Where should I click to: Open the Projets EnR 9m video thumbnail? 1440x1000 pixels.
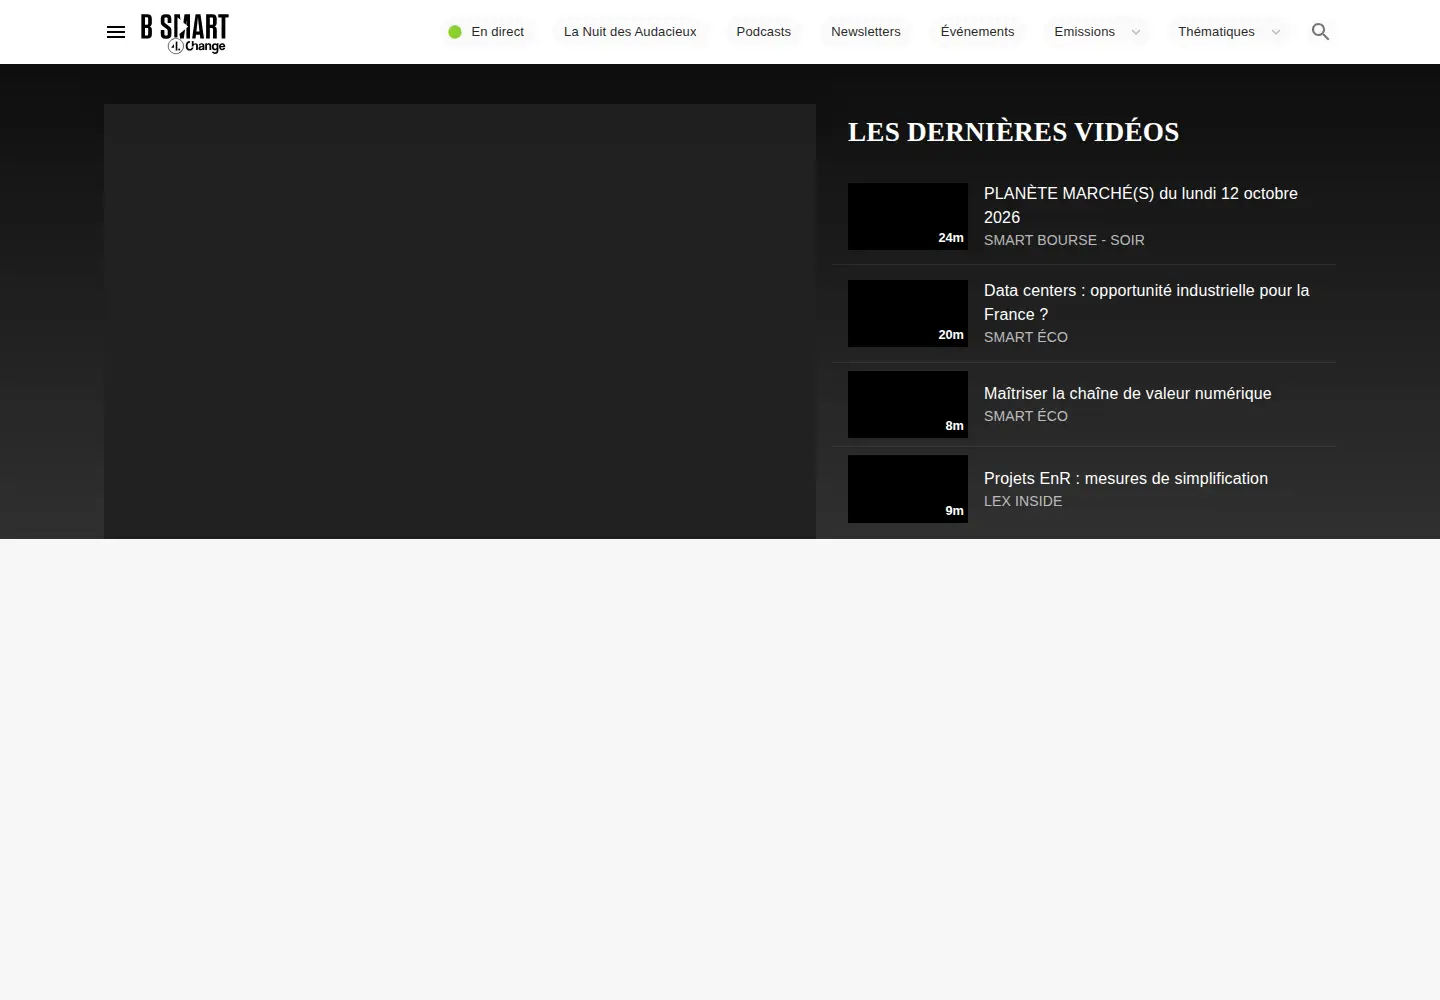(908, 489)
